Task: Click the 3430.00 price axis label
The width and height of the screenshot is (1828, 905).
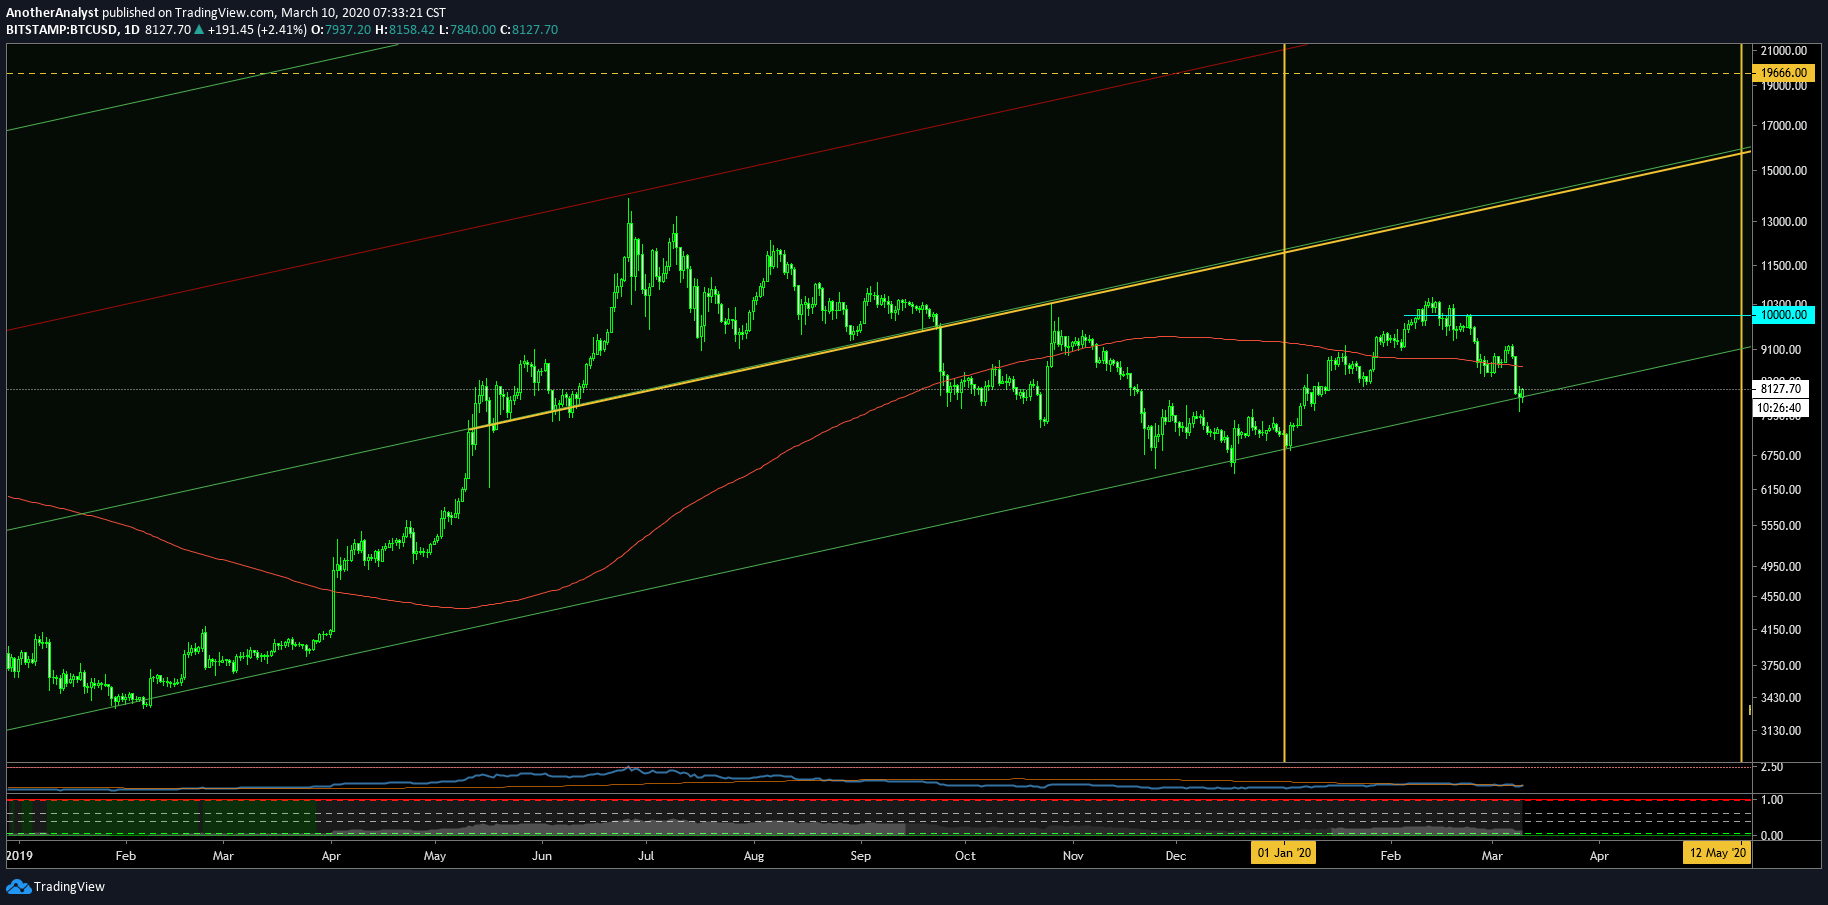Action: 1781,698
